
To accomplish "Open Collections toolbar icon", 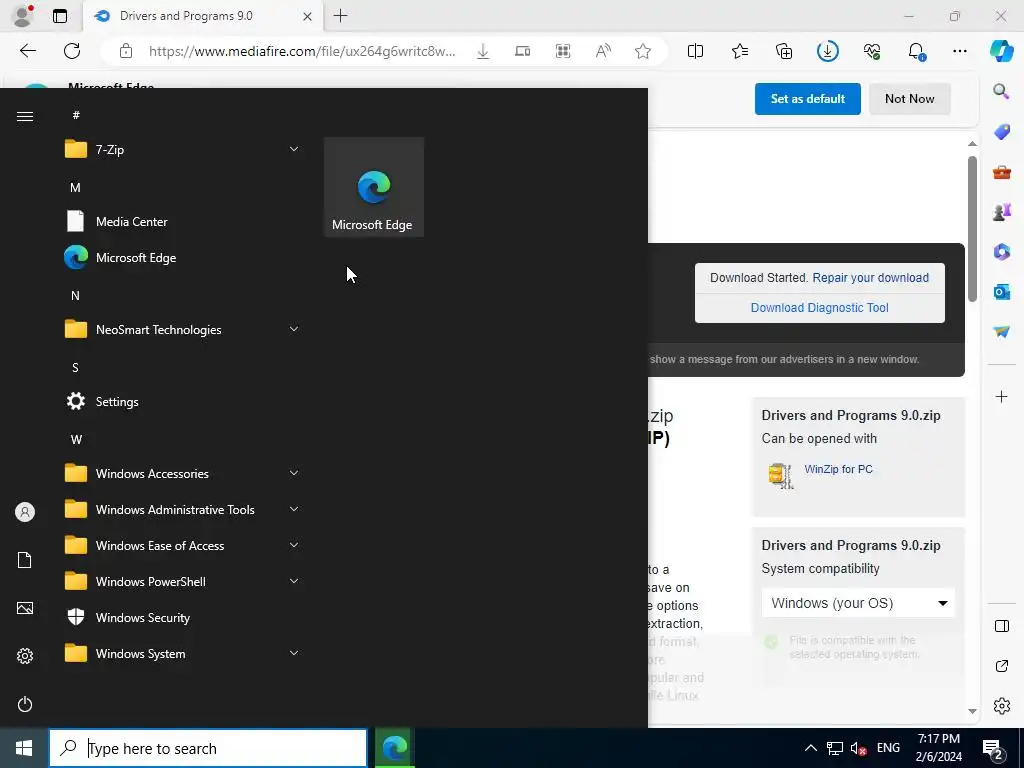I will click(x=784, y=51).
